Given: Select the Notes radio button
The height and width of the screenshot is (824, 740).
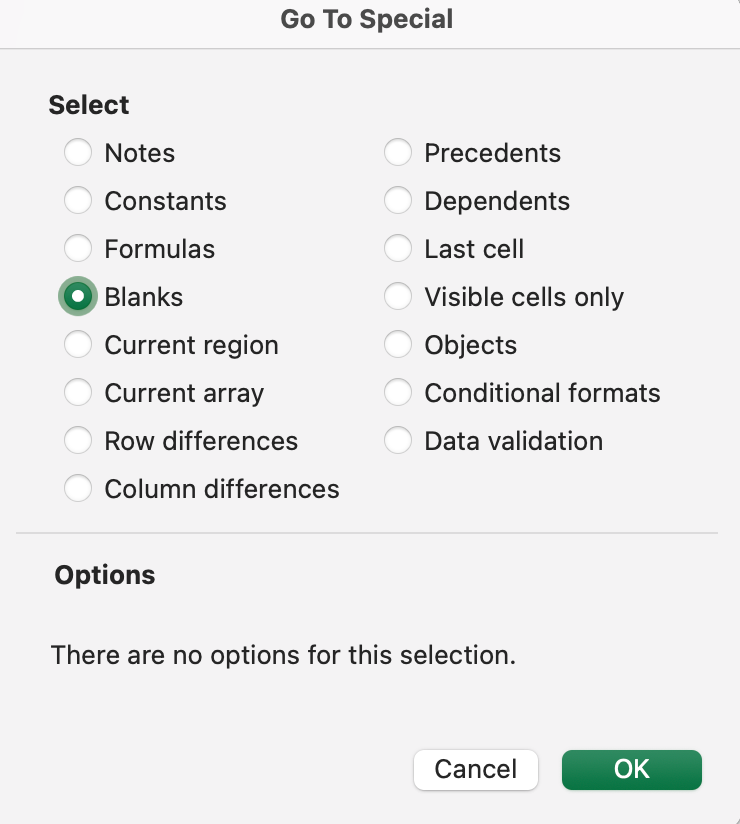Looking at the screenshot, I should tap(78, 153).
